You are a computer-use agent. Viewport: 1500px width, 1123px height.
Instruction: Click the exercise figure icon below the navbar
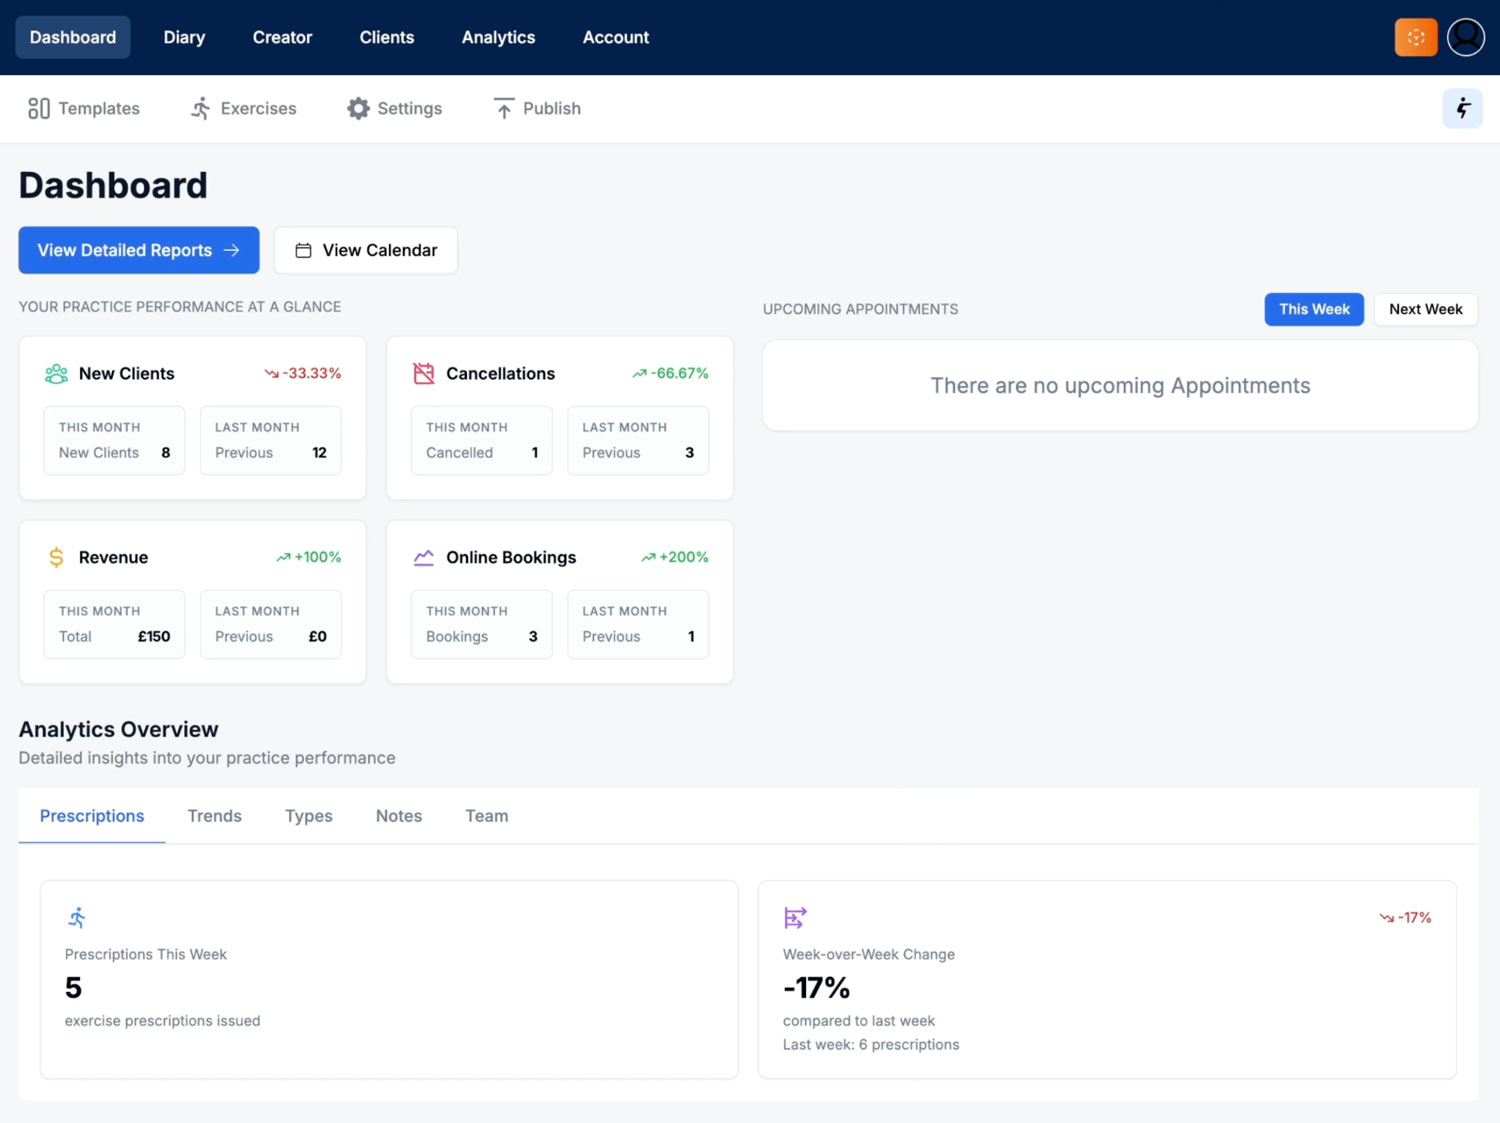[x=1462, y=108]
